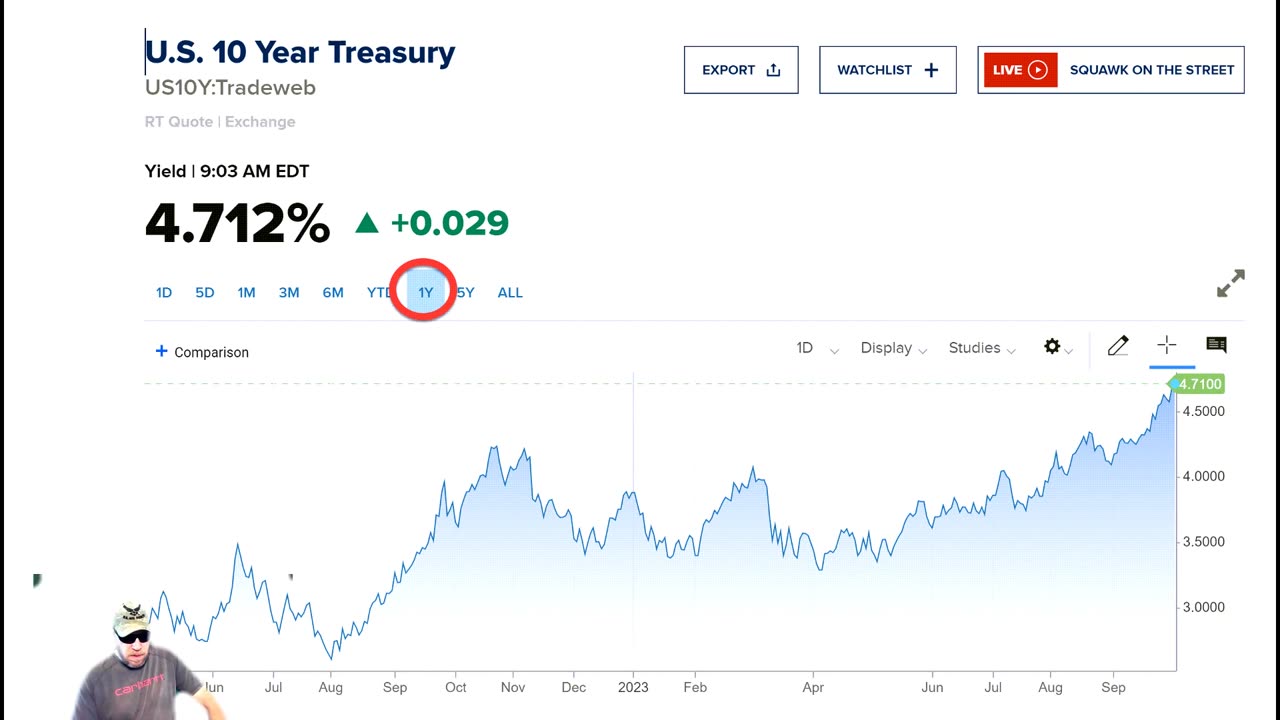Choose the 6M time range

(333, 292)
